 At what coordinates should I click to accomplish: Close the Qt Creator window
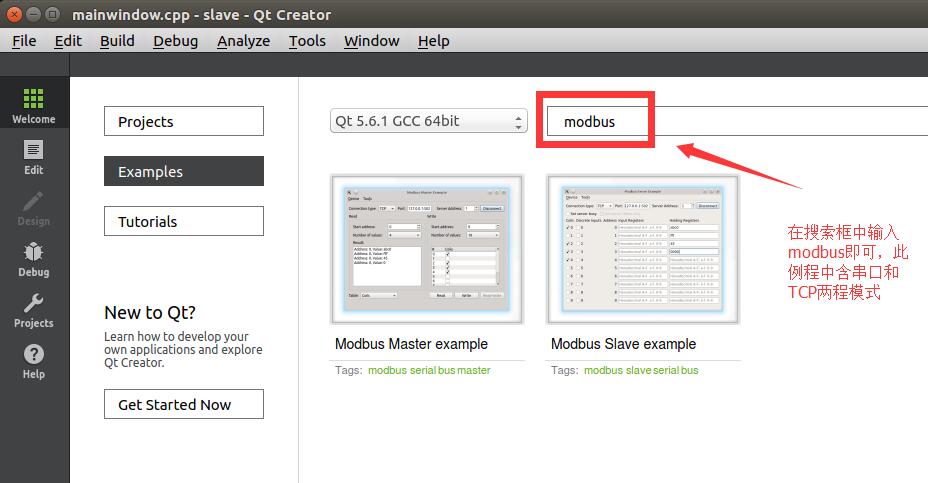pyautogui.click(x=14, y=14)
